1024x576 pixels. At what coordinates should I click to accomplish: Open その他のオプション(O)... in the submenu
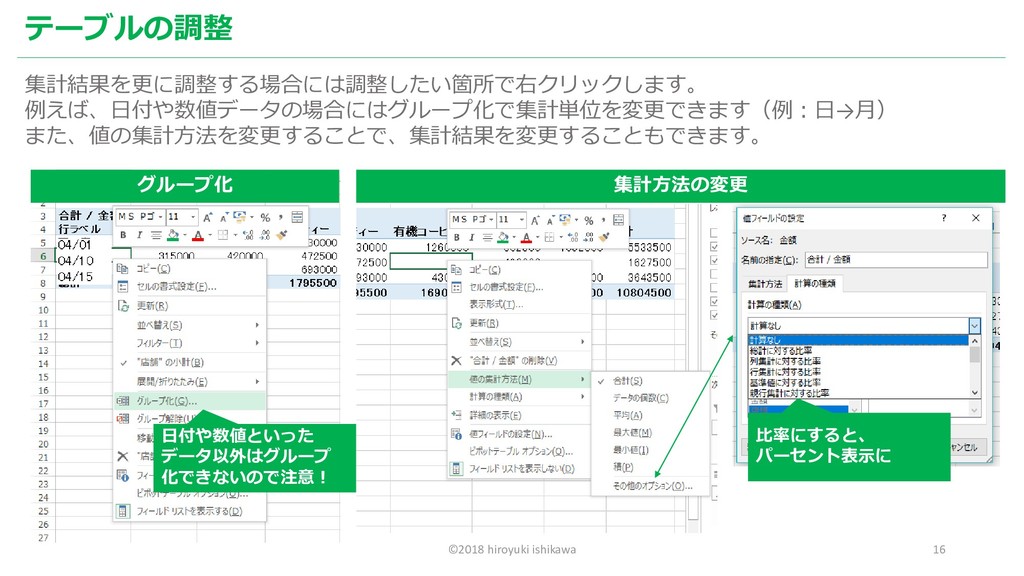(650, 486)
